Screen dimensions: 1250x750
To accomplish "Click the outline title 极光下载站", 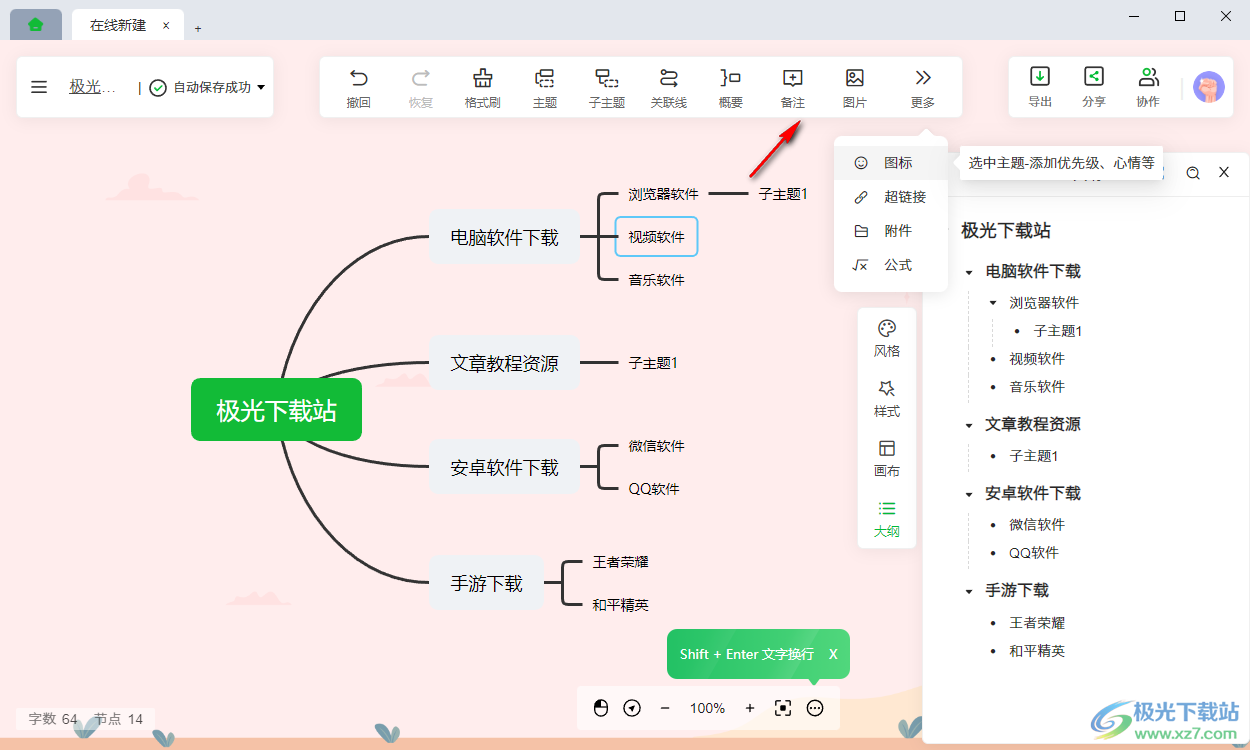I will [1006, 231].
